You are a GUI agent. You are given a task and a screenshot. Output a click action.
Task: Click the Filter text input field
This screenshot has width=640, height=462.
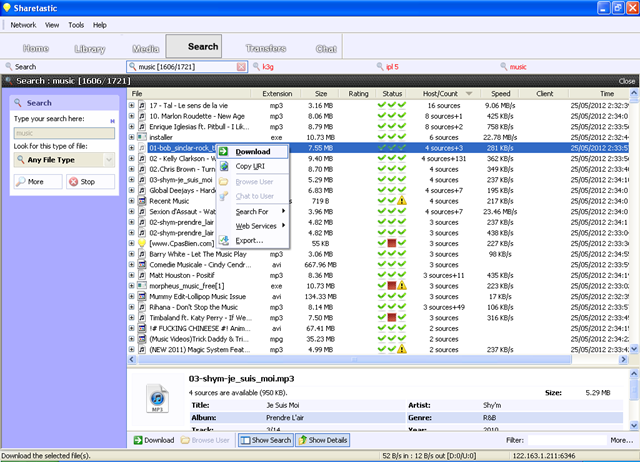(x=565, y=440)
